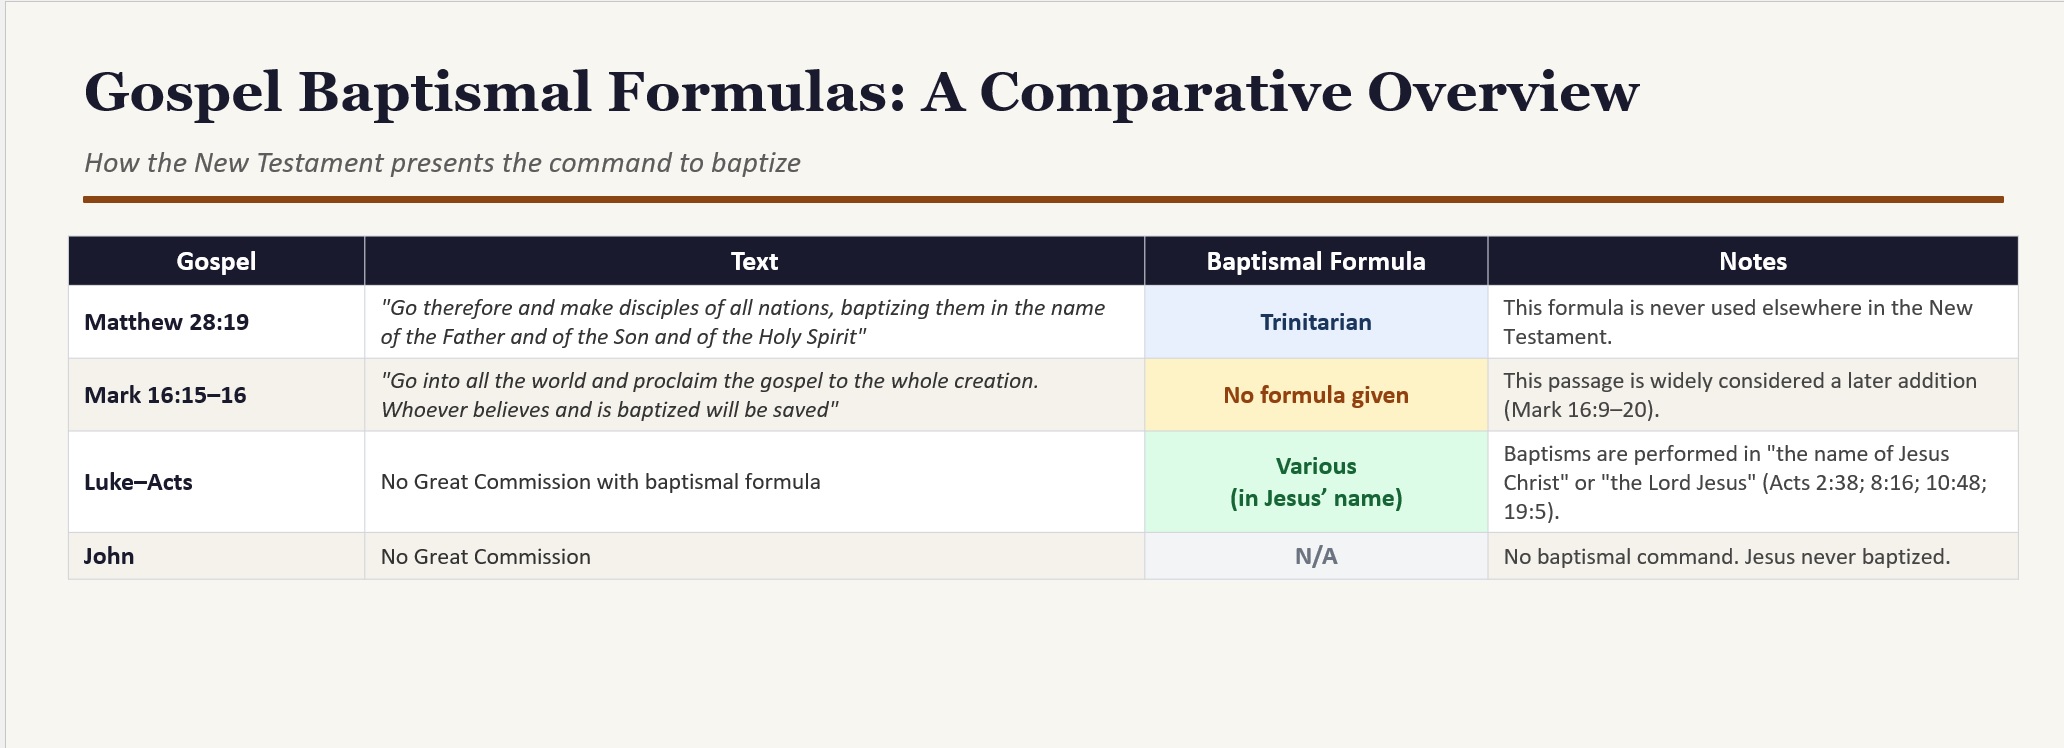Select the "Mark 16:15–16" cell
2064x748 pixels.
coord(216,395)
